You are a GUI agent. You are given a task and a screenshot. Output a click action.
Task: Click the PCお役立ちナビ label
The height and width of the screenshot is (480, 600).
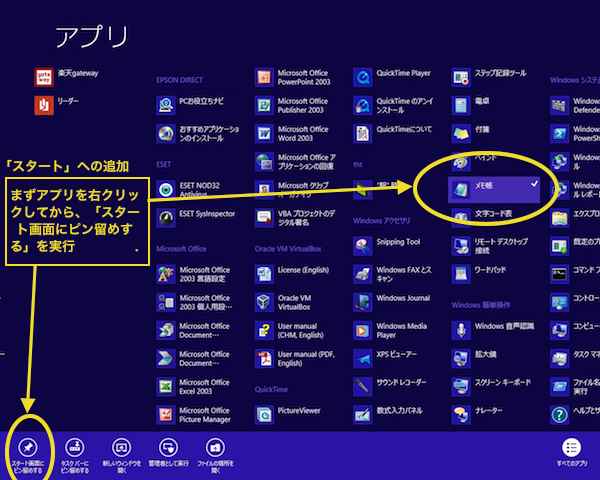tap(201, 101)
